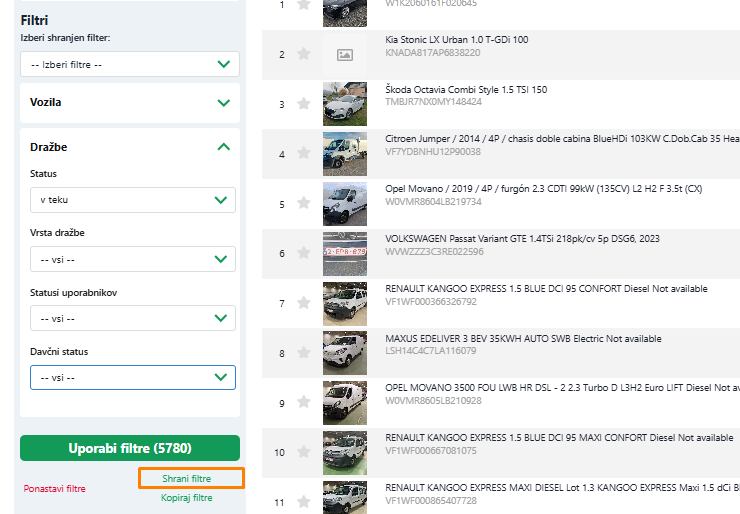Open the Status dropdown showing 'v teku'

pyautogui.click(x=133, y=200)
